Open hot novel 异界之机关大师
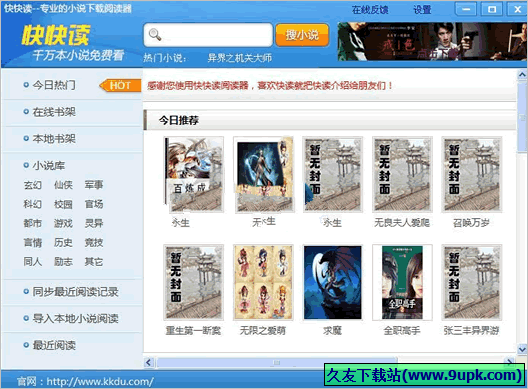 [x=239, y=58]
